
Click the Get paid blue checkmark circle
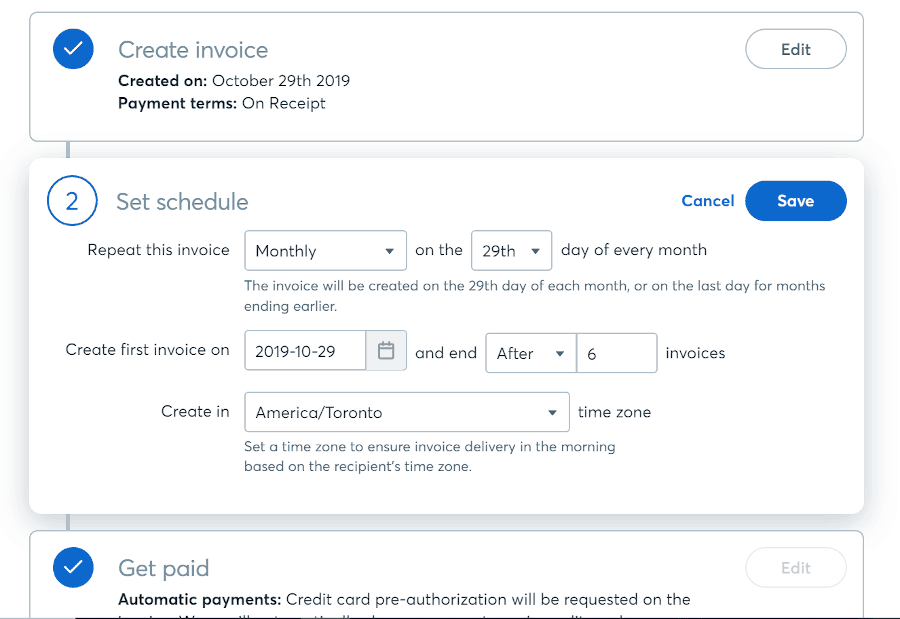click(73, 567)
